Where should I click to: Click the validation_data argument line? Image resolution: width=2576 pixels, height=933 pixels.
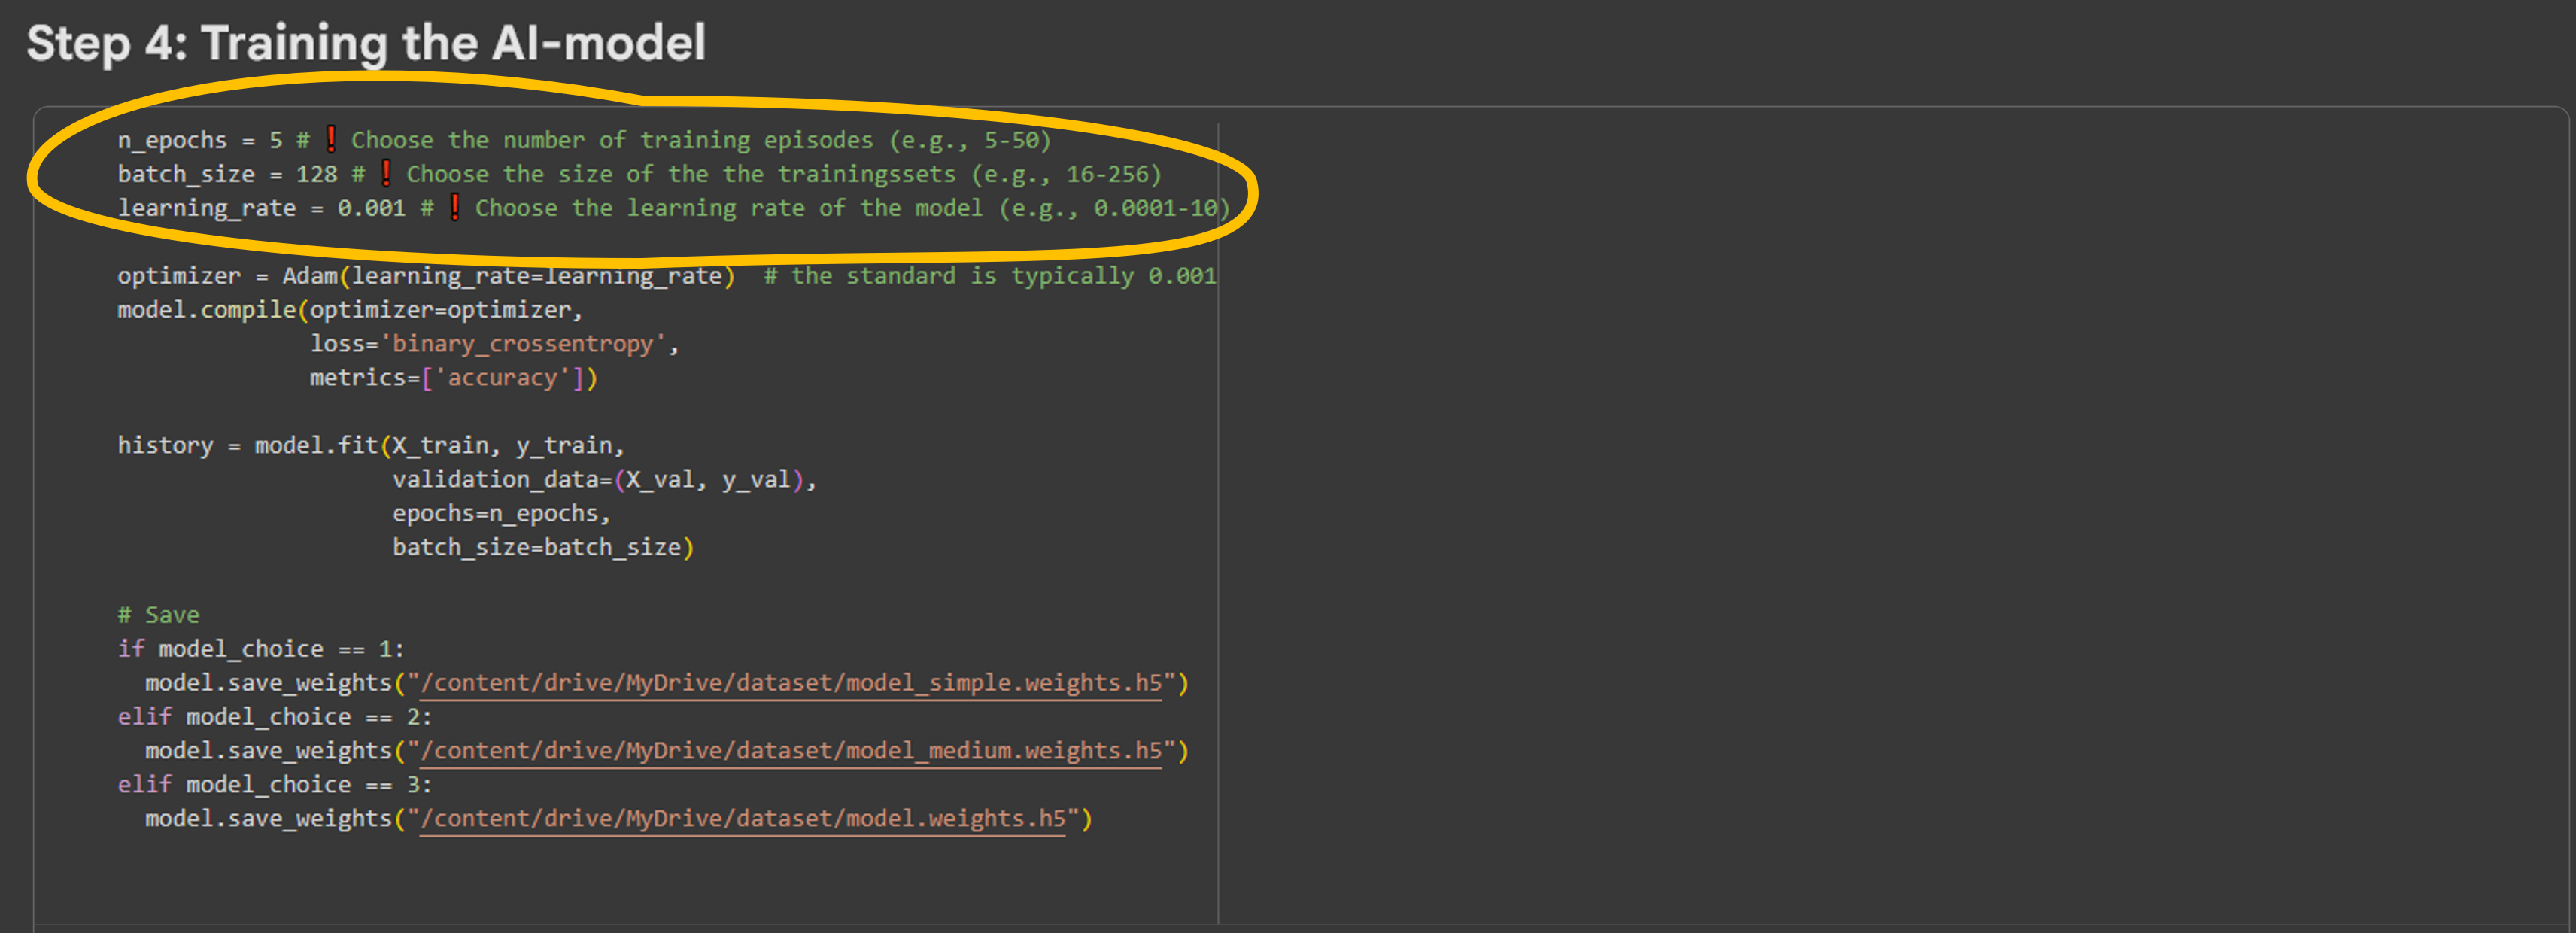[603, 480]
